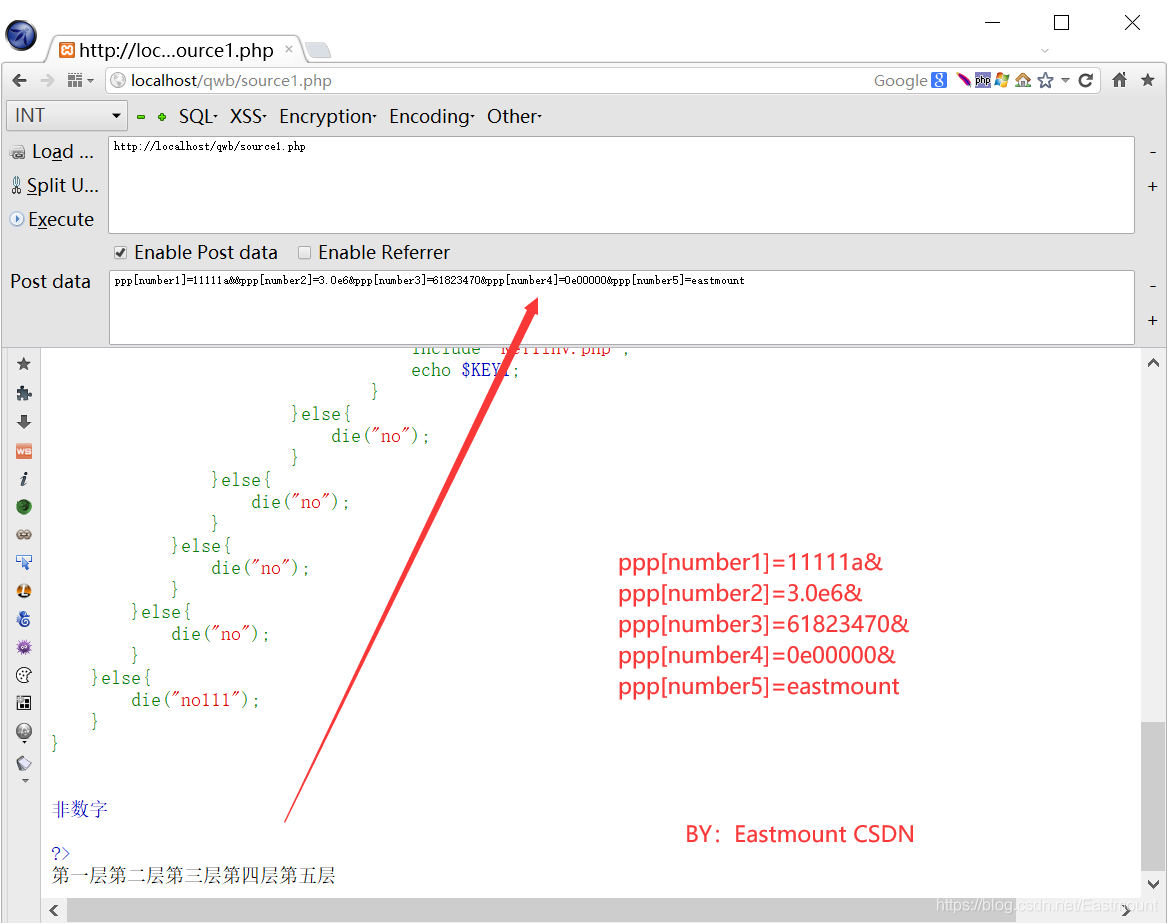
Task: Click the browser logo menu button
Action: coord(21,35)
